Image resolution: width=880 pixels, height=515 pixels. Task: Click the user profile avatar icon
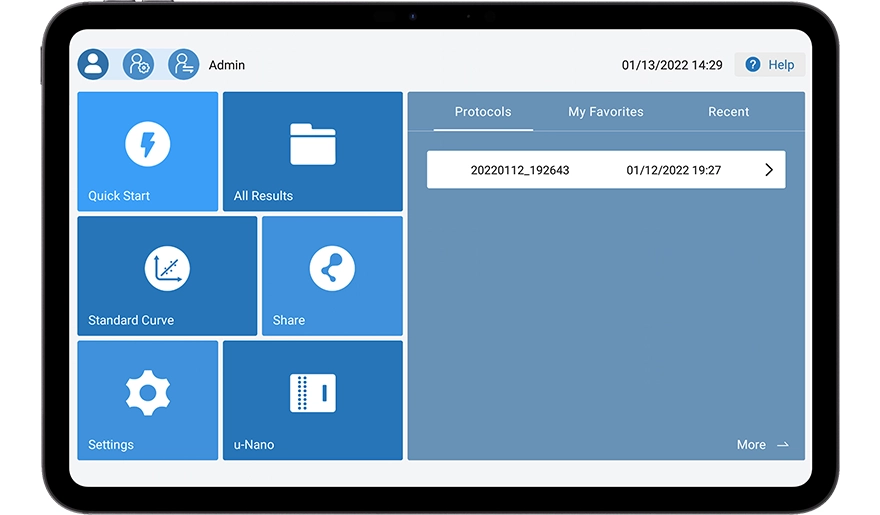point(94,65)
